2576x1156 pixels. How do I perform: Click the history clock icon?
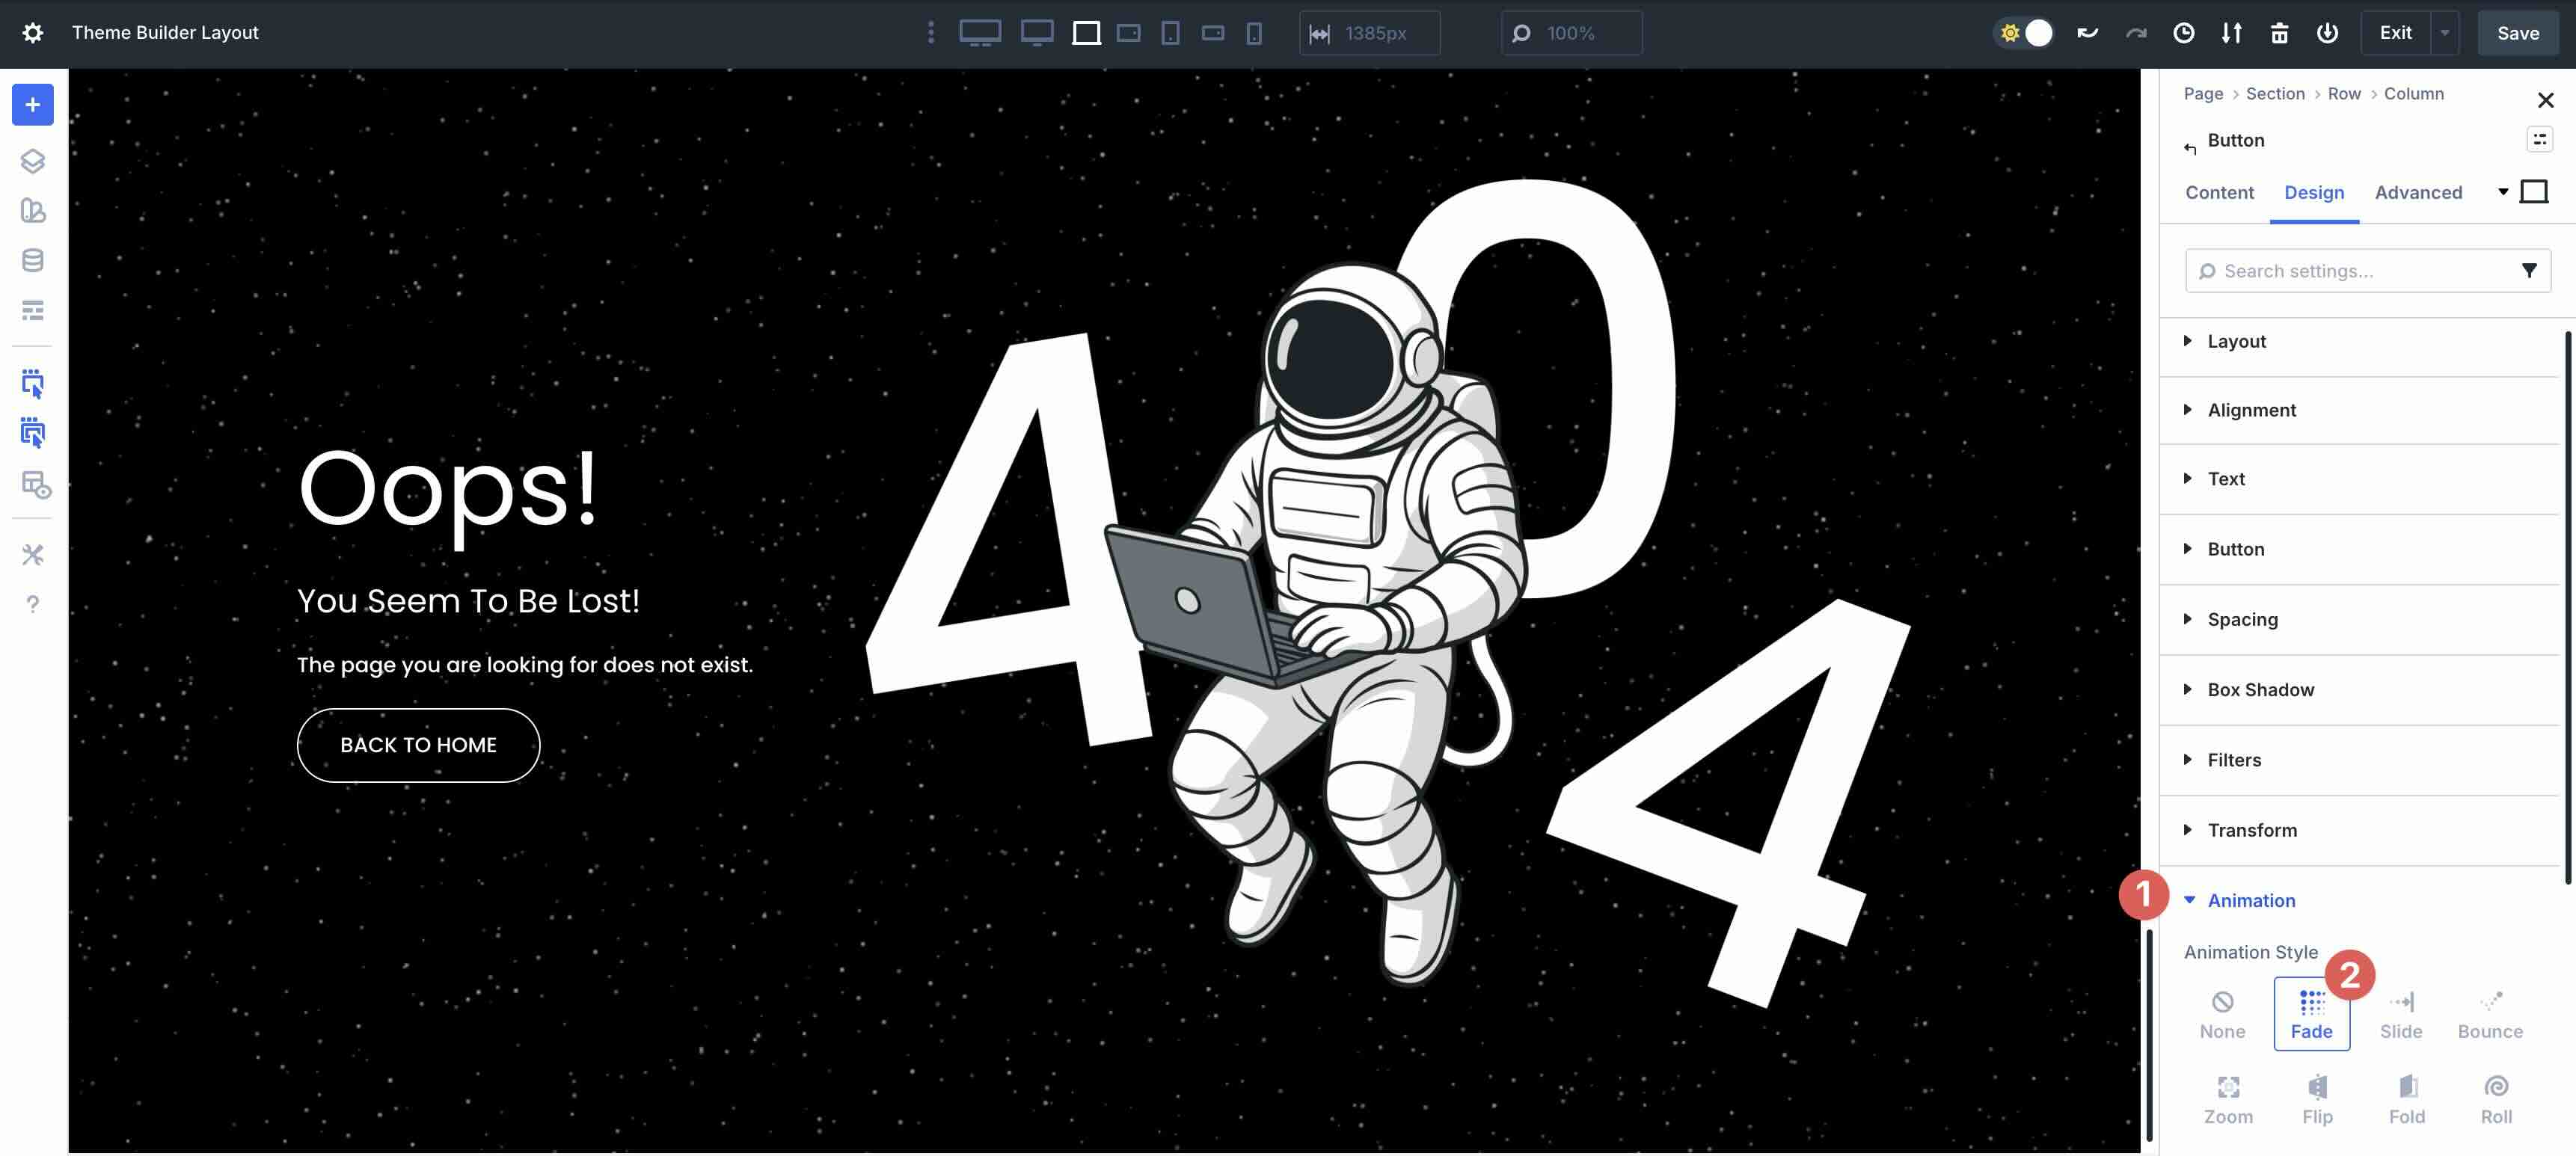point(2183,33)
